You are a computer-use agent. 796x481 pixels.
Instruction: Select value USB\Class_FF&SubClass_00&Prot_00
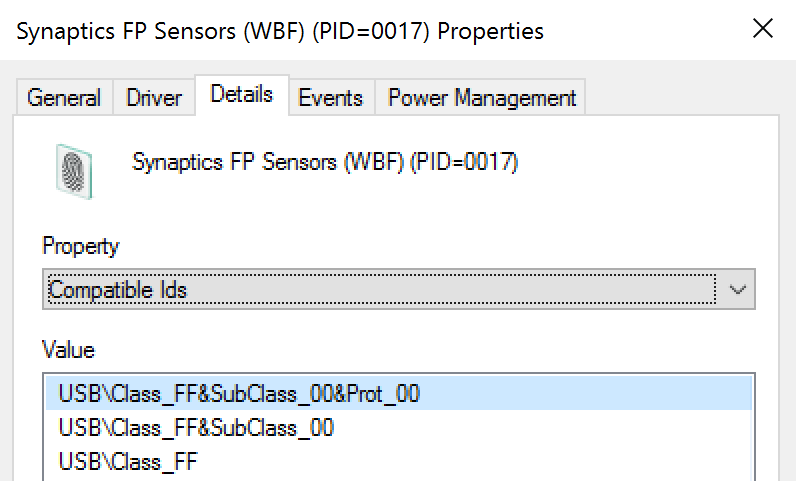[x=239, y=394]
